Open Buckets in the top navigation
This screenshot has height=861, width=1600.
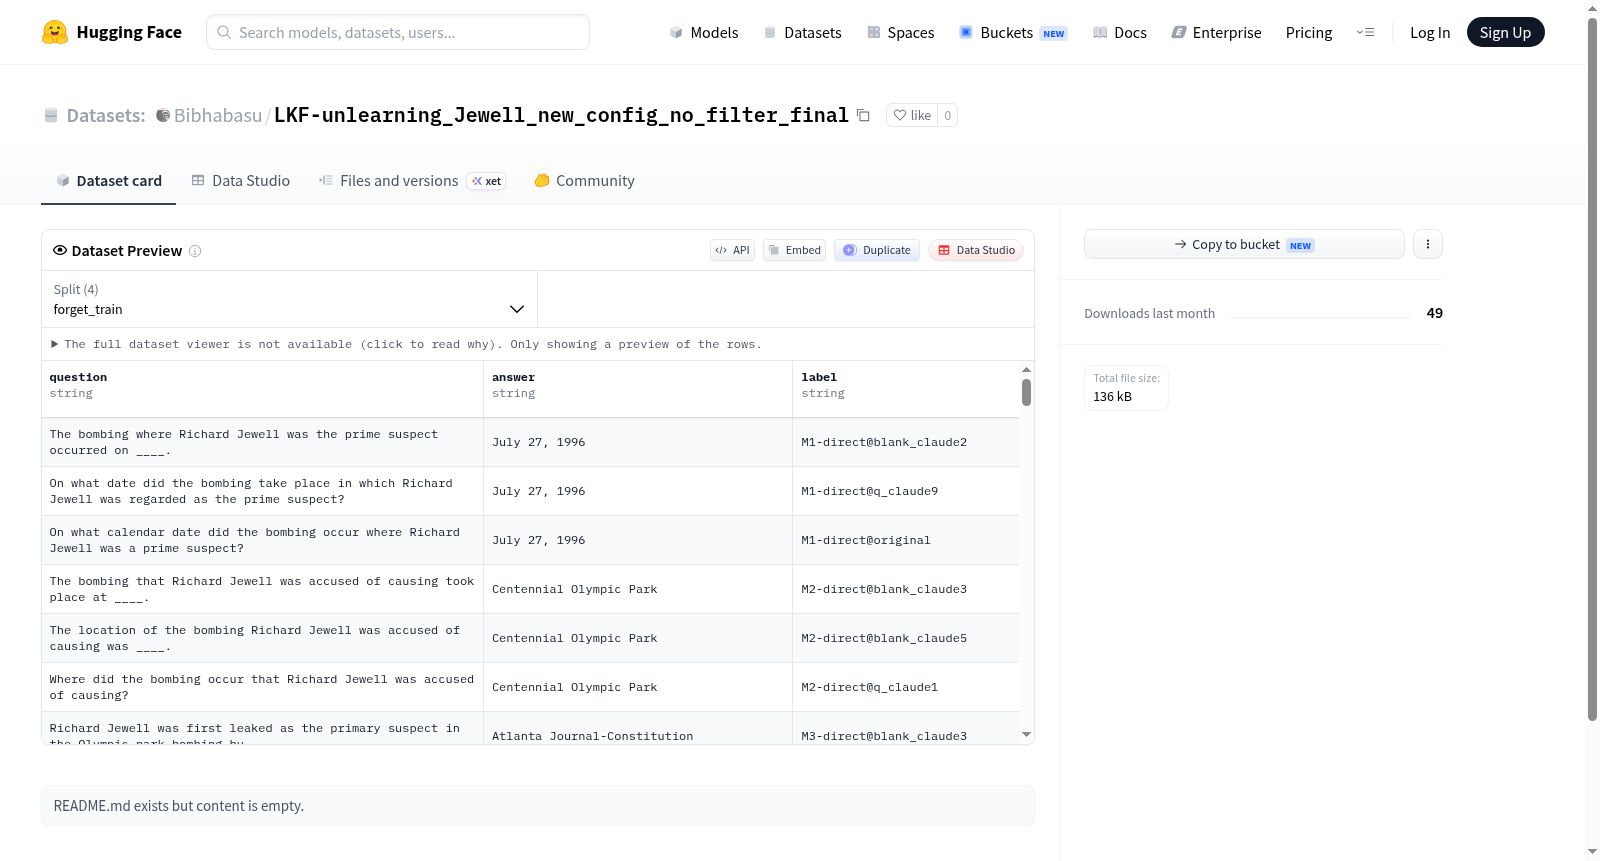click(1013, 32)
